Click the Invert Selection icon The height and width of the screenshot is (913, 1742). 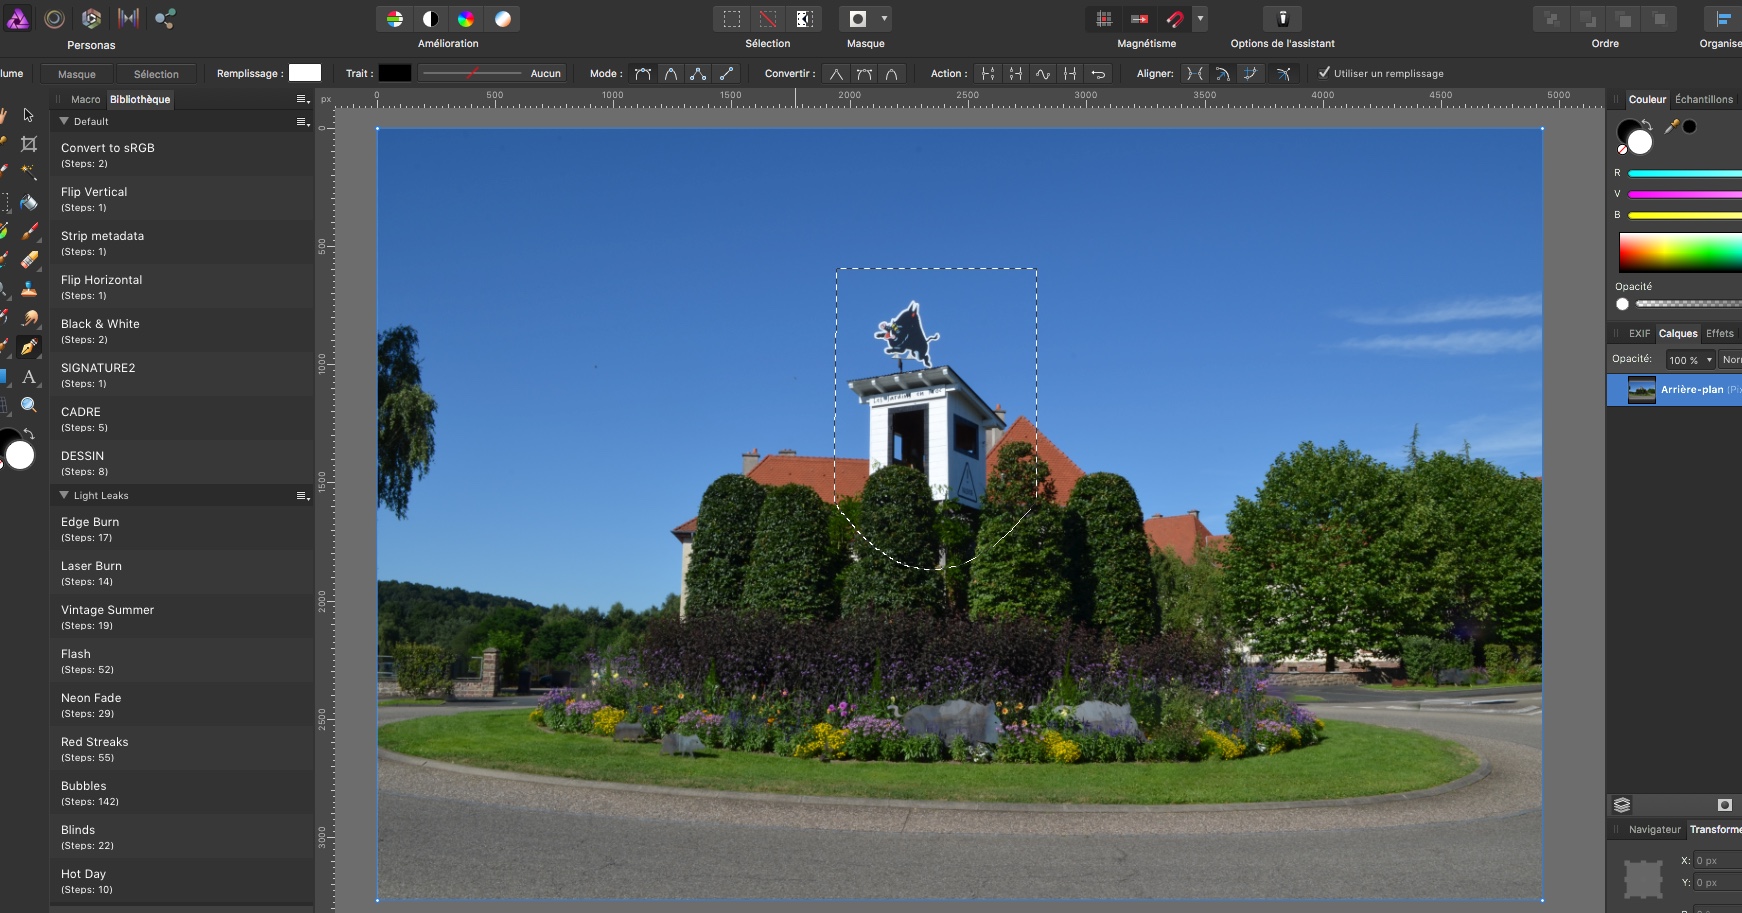[x=804, y=19]
